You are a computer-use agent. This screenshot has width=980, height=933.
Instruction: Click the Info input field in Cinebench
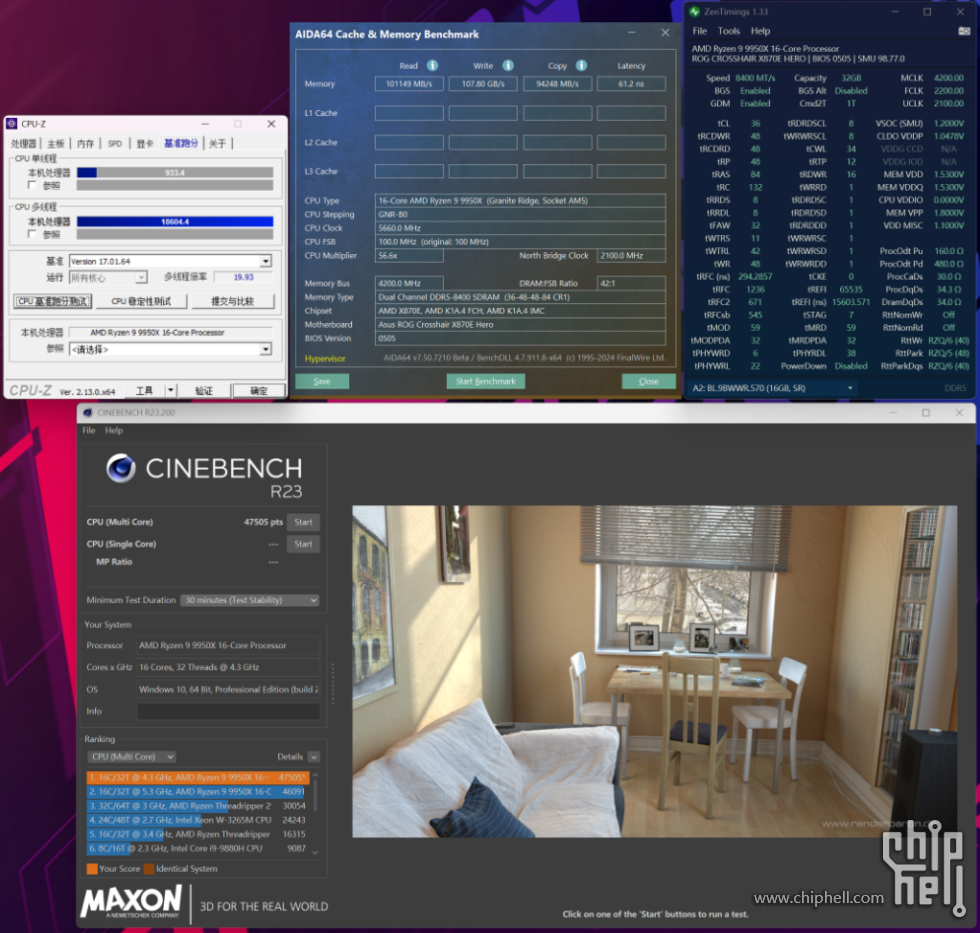pyautogui.click(x=228, y=711)
